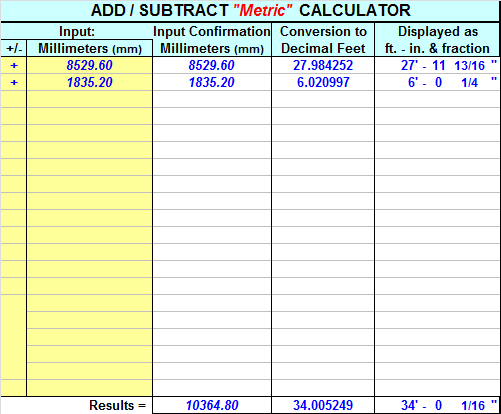
Task: Click the Results = label
Action: tap(117, 405)
